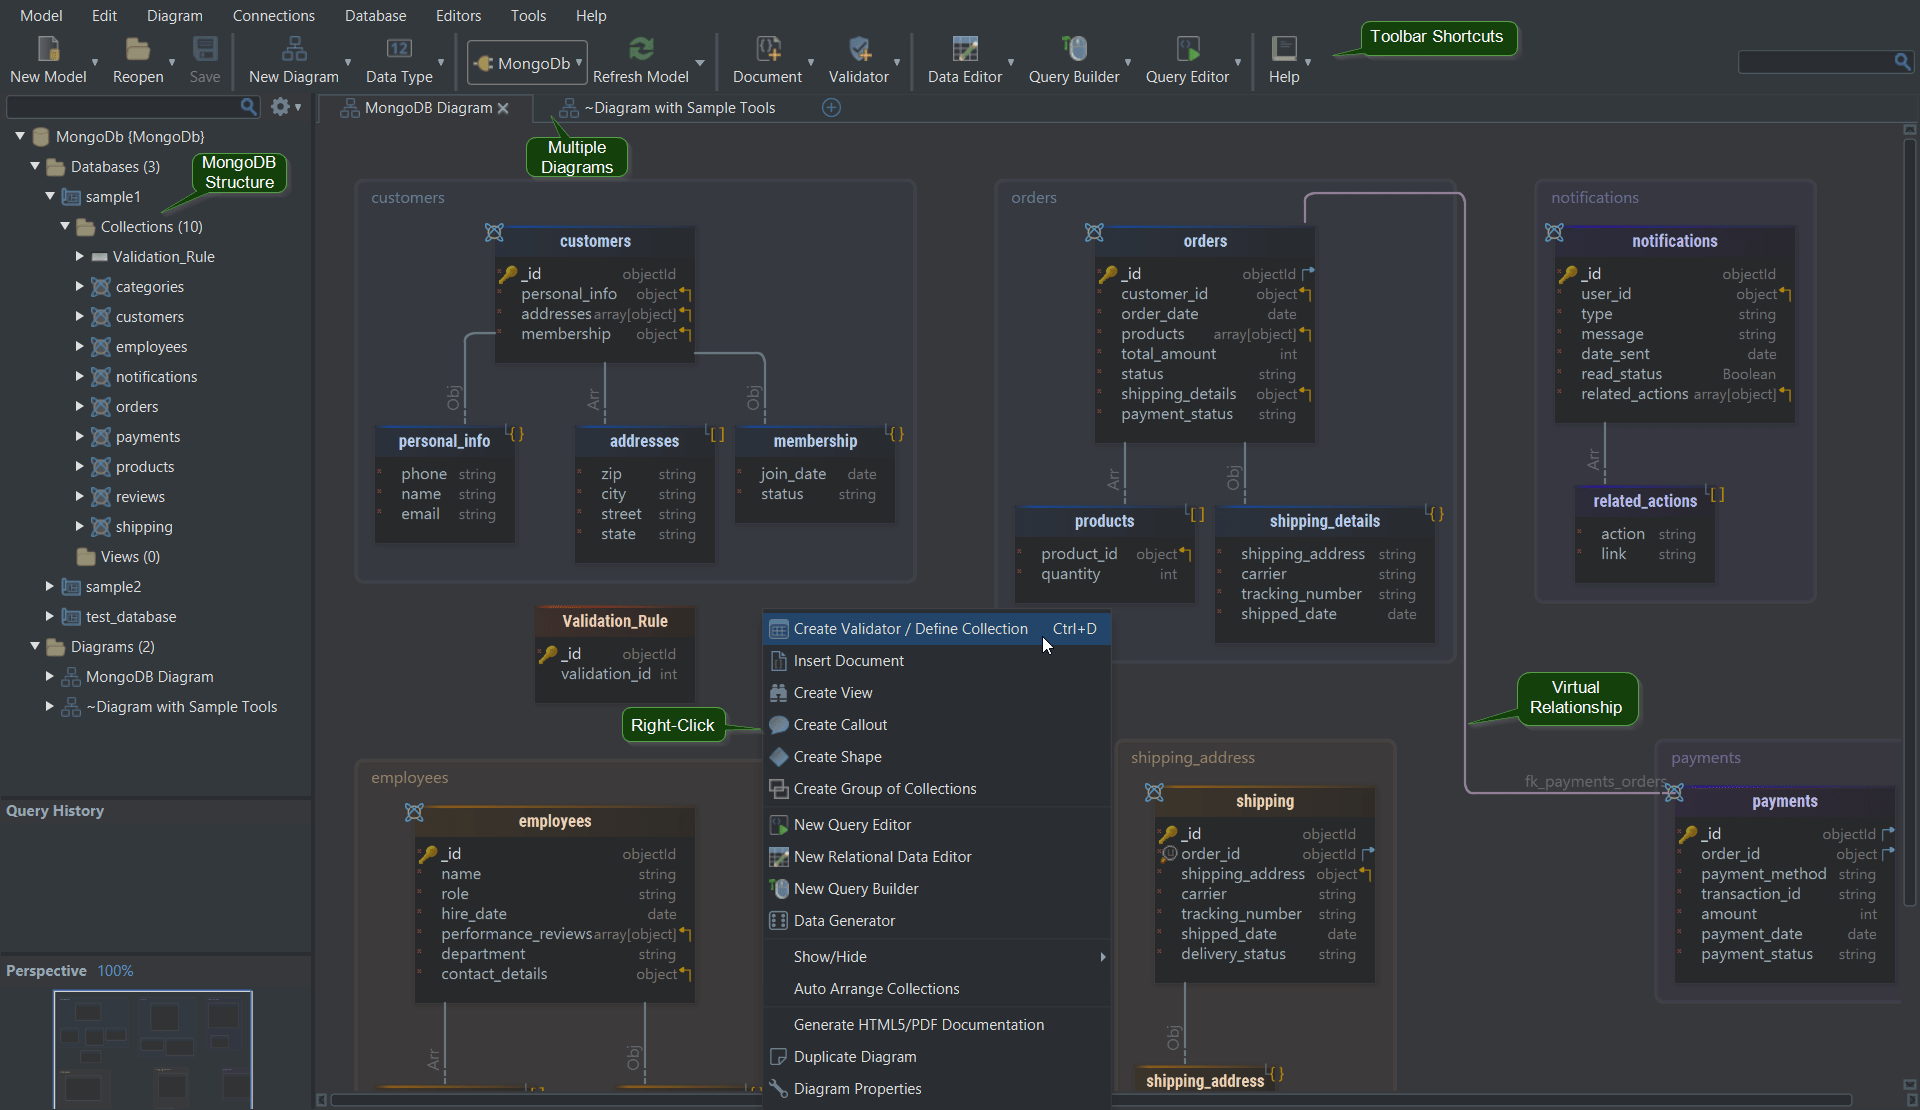Add a new diagram tab with plus icon
This screenshot has width=1920, height=1110.
[x=831, y=108]
